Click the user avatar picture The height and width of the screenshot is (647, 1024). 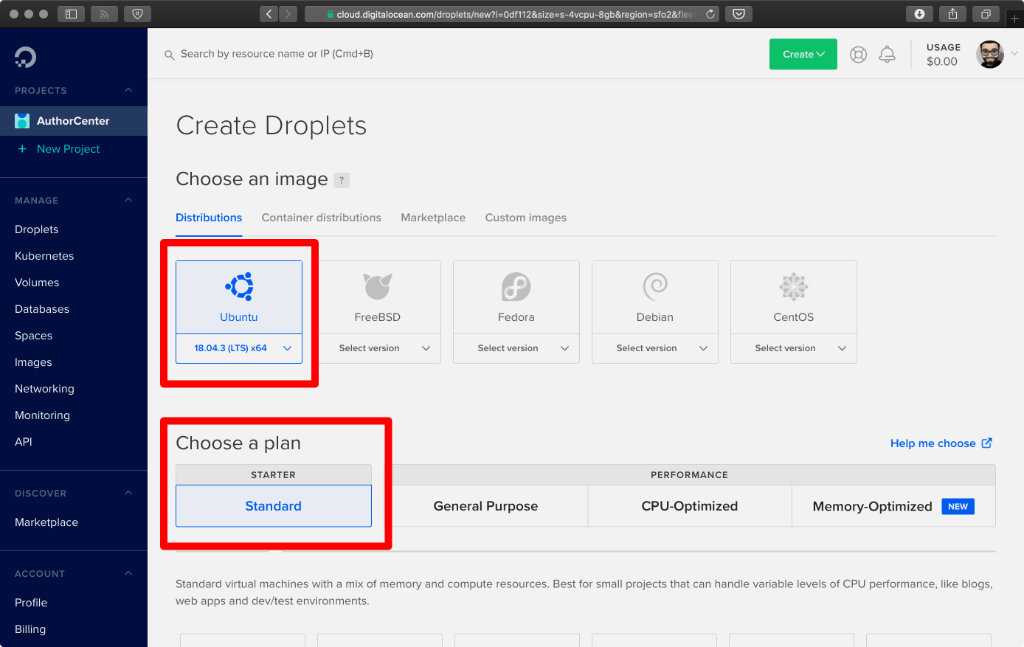(990, 55)
